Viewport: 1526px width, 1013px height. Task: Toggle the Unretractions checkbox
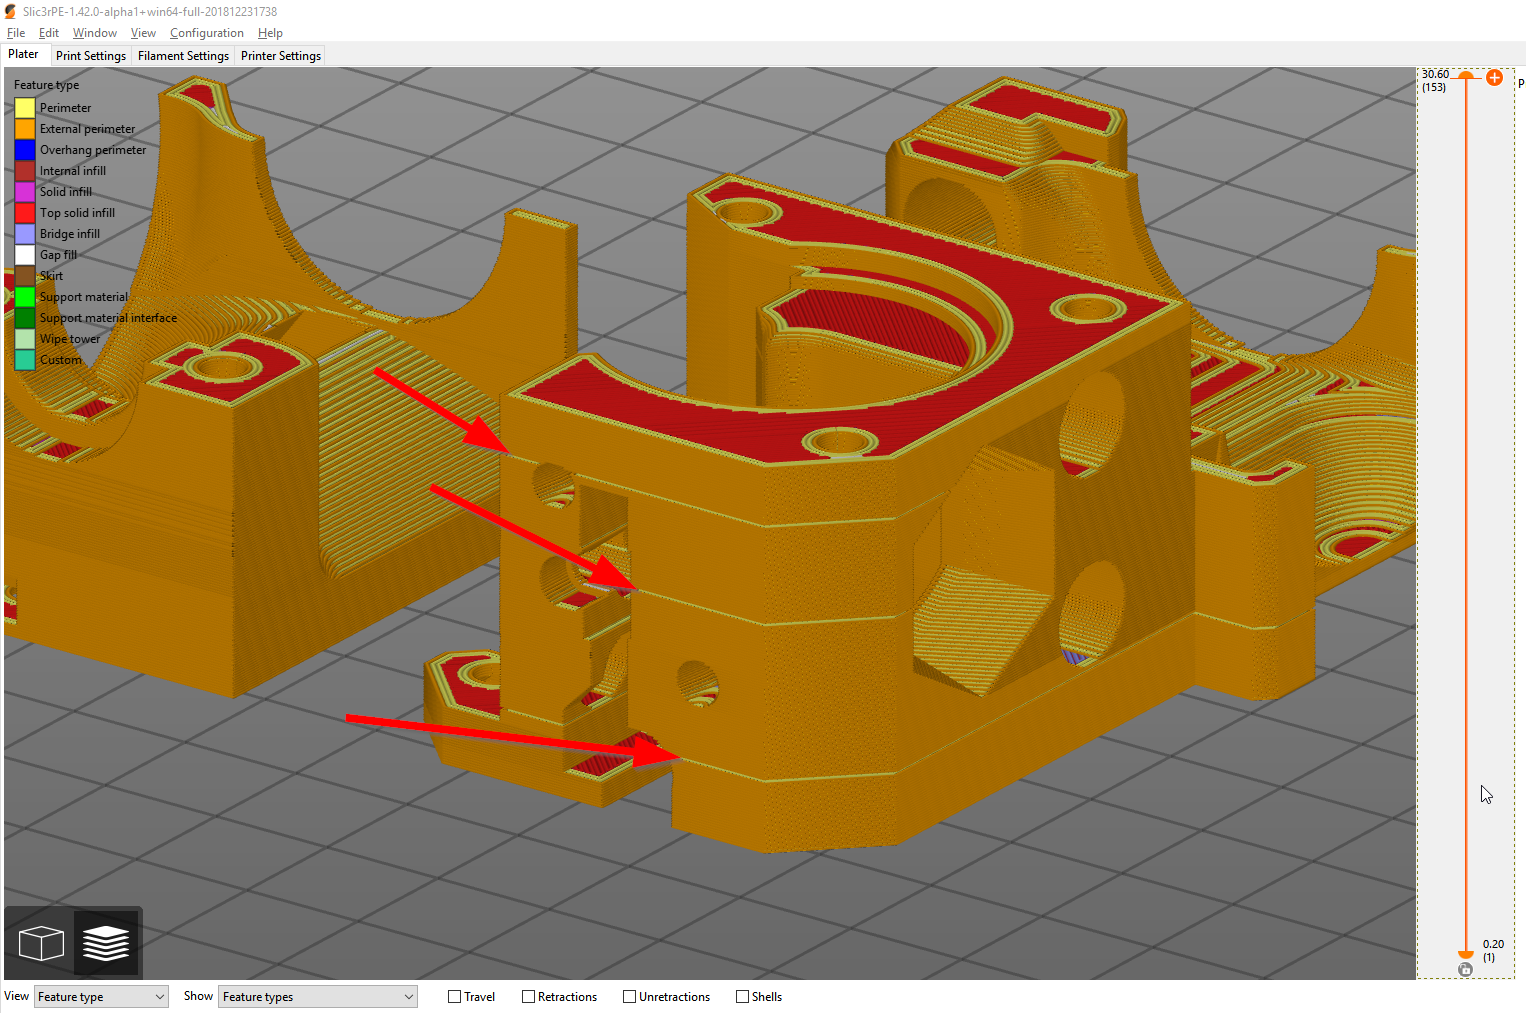coord(629,997)
